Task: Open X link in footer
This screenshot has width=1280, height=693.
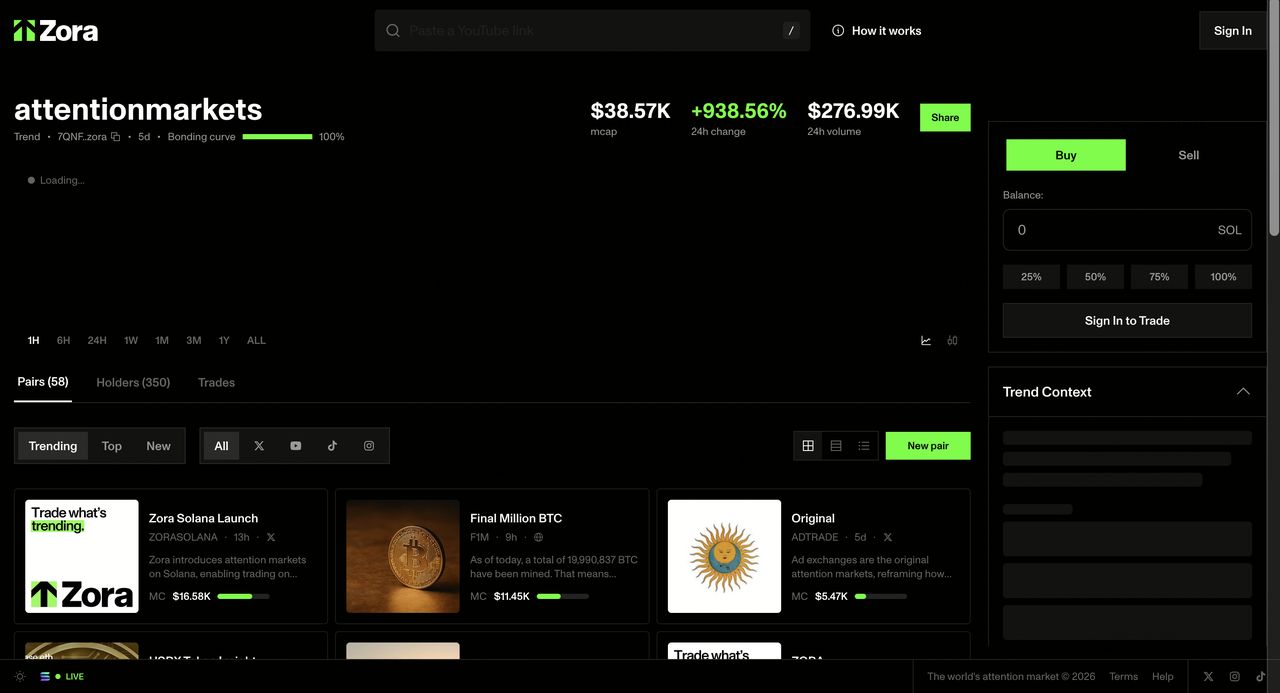Action: (1208, 677)
